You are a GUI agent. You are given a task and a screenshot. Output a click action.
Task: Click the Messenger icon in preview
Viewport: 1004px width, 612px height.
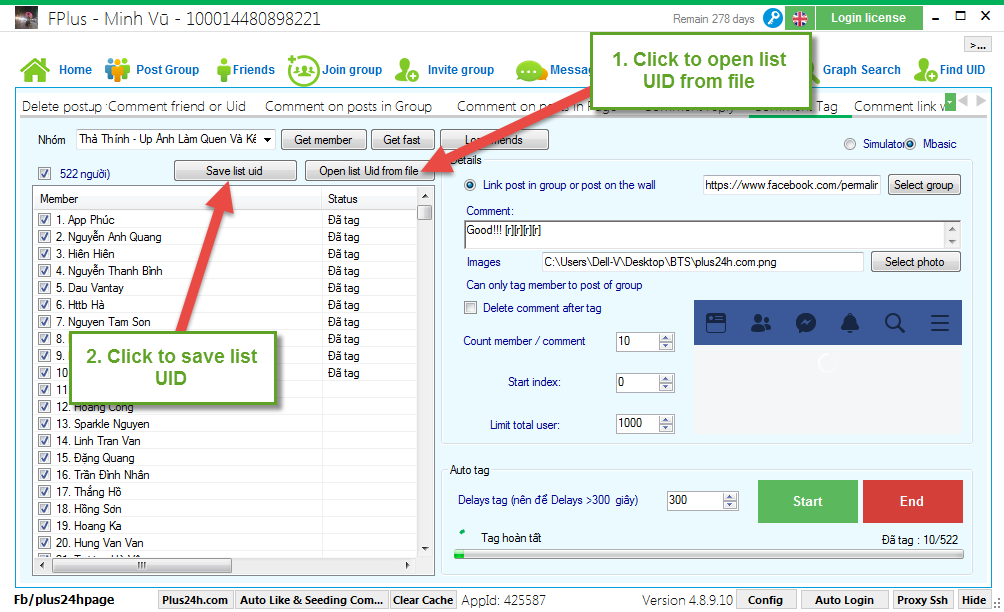click(x=806, y=323)
